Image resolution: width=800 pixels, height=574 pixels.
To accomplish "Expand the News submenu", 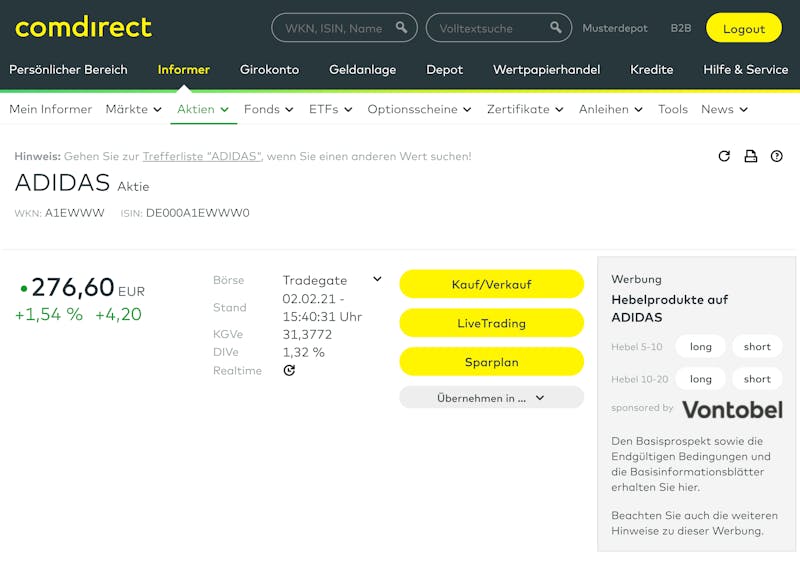I will [724, 109].
